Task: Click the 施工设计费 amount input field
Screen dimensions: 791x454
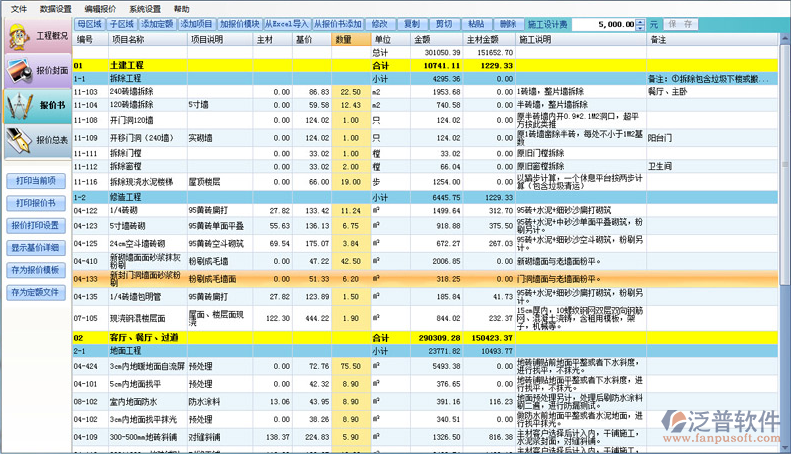Action: [605, 23]
